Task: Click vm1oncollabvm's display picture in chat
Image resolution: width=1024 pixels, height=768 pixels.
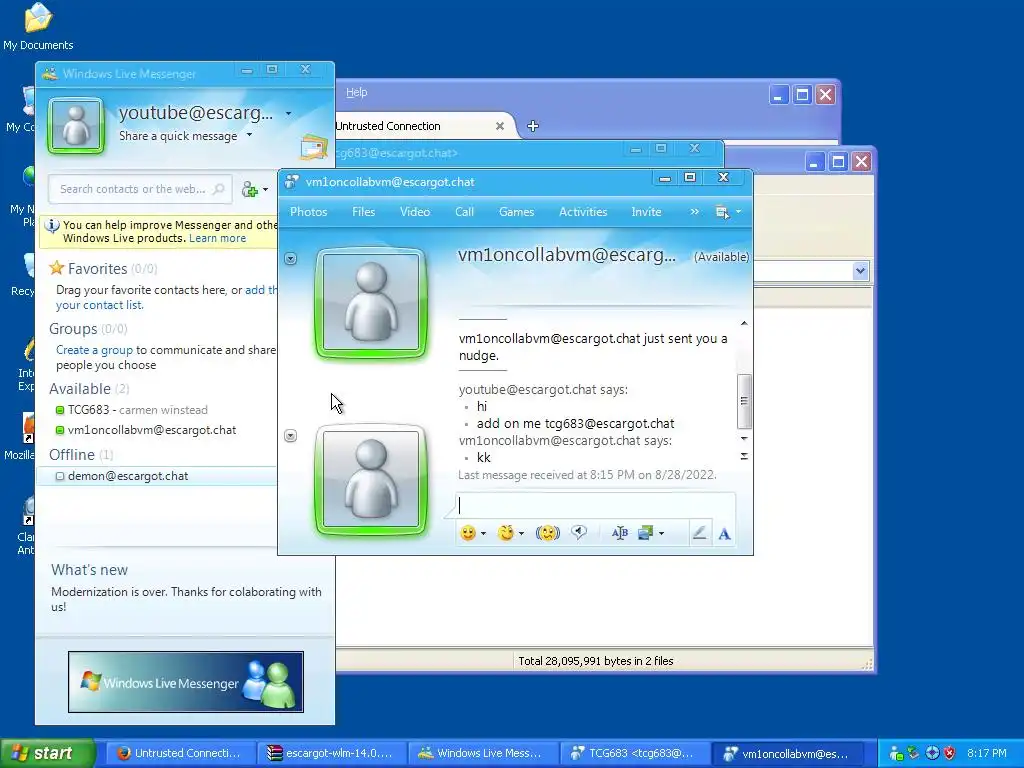Action: point(371,304)
